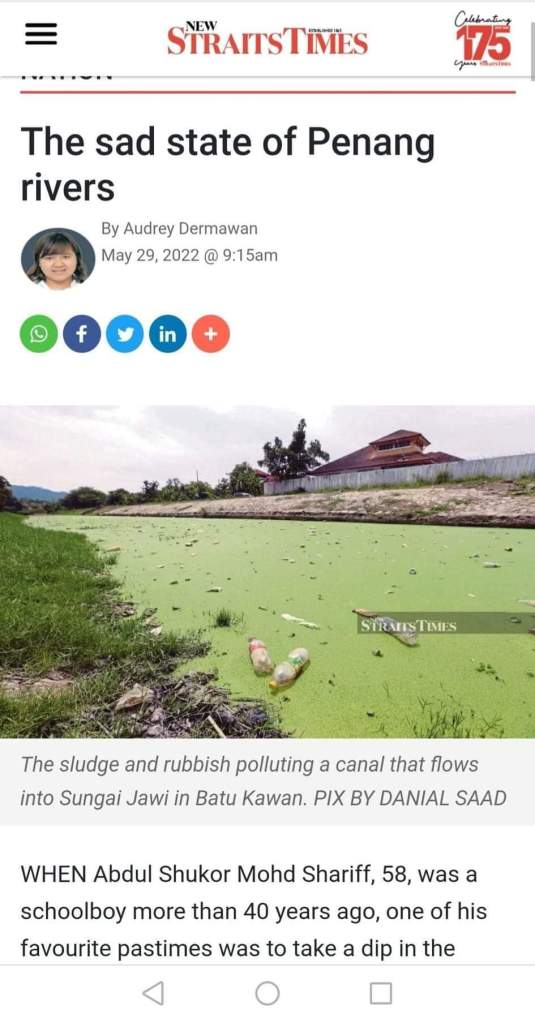Open the polluted canal article image
This screenshot has width=535, height=1023.
268,572
